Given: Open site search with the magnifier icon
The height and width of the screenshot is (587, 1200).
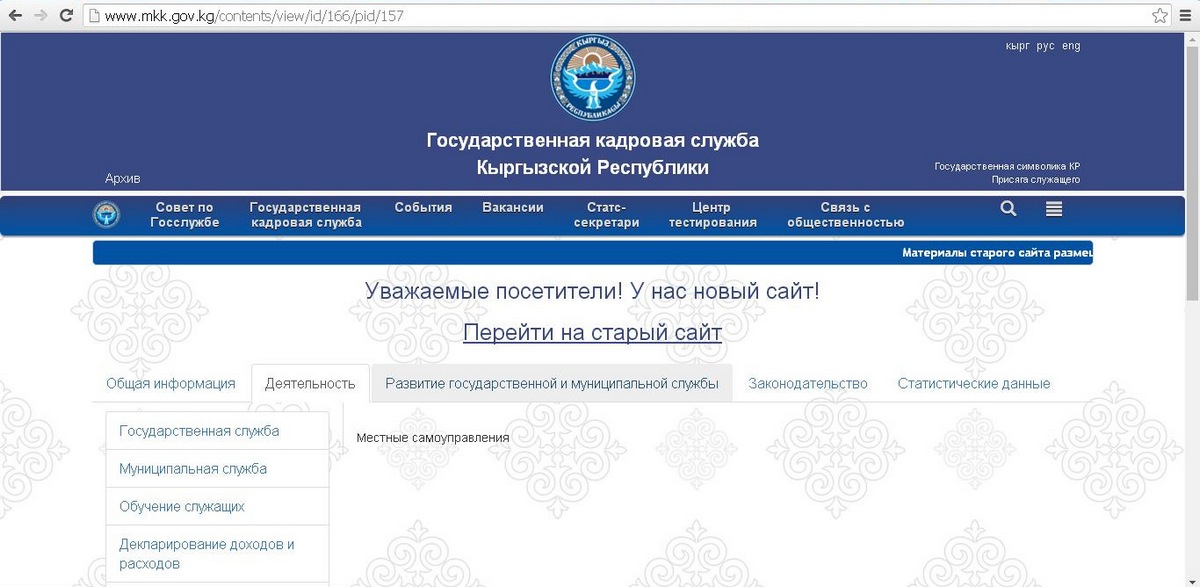Looking at the screenshot, I should click(1008, 209).
